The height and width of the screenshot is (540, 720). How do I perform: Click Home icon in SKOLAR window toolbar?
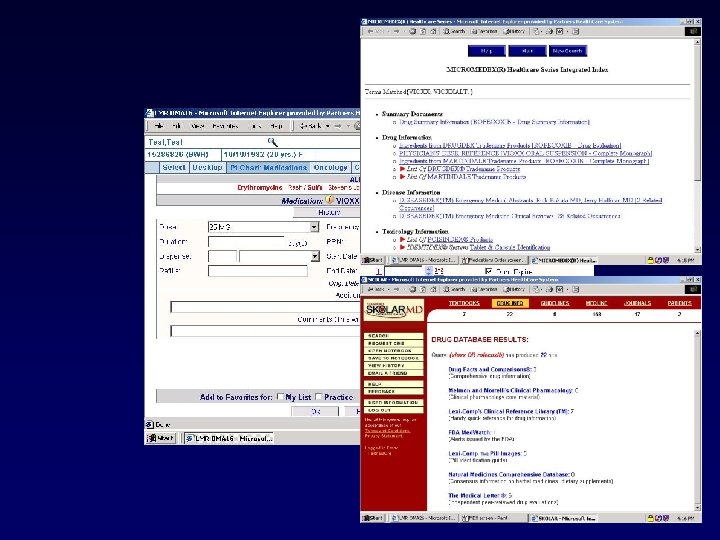point(433,289)
